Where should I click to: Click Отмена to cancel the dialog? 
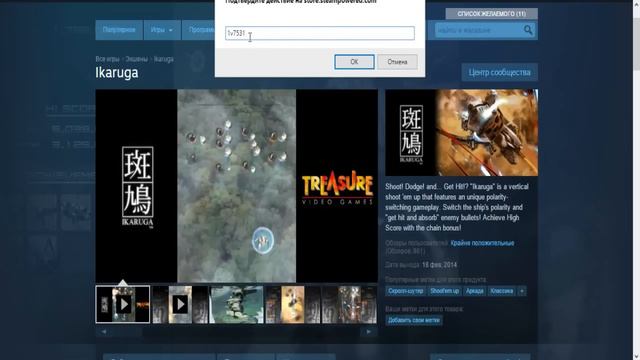(397, 62)
